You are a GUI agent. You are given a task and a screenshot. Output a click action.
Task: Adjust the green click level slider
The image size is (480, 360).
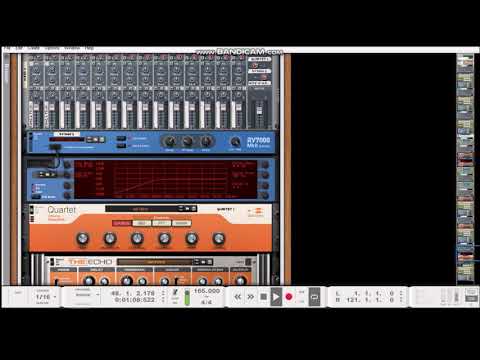187,297
